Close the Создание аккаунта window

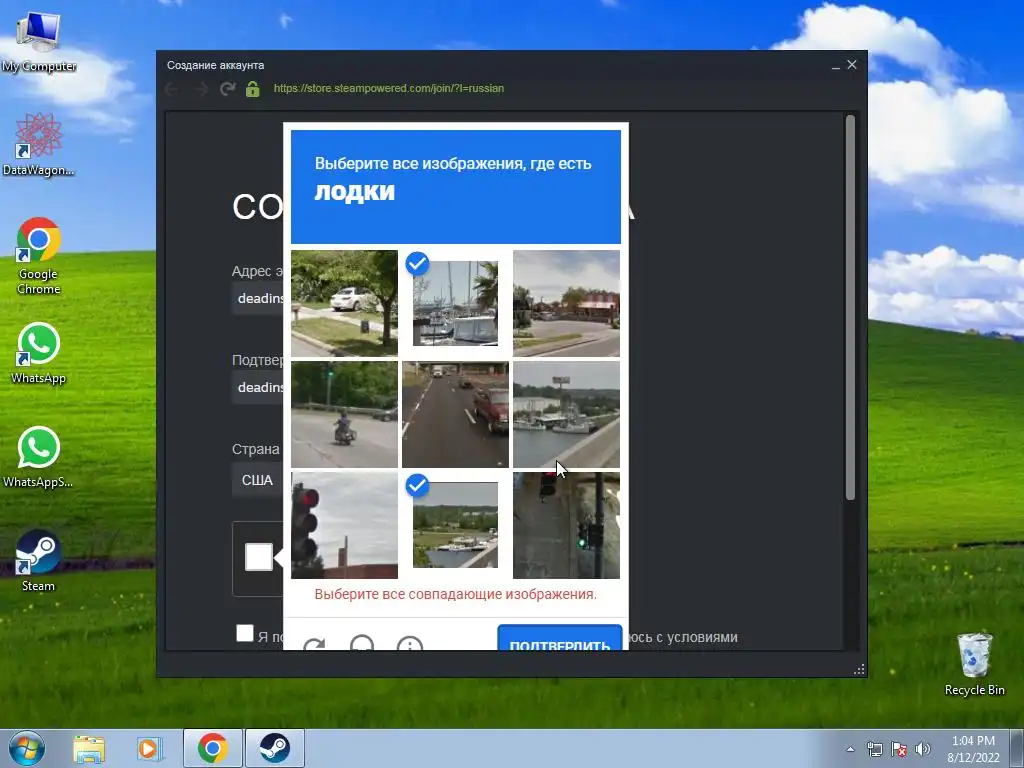[x=852, y=65]
